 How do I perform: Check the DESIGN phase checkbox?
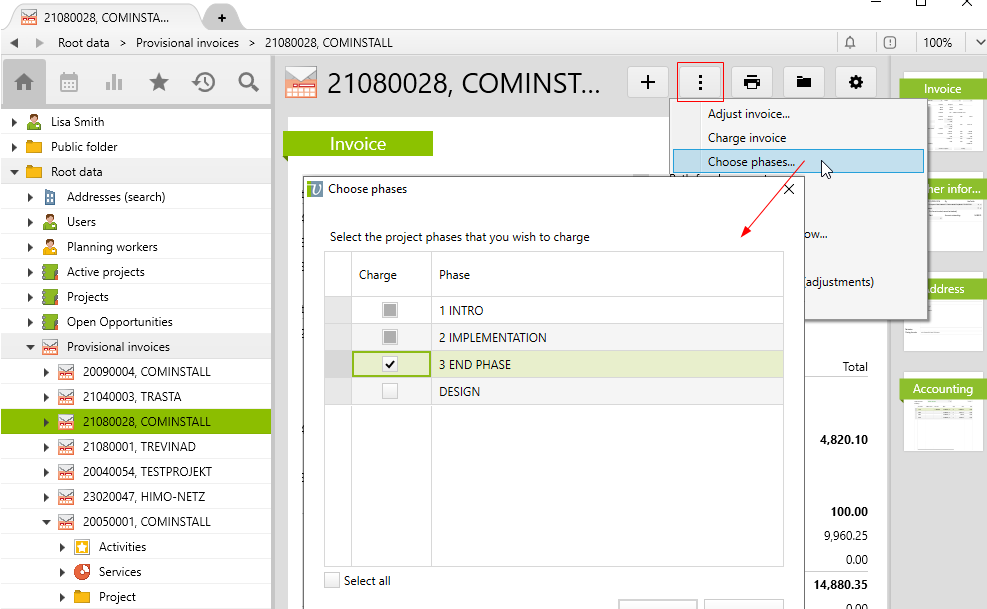tap(390, 392)
